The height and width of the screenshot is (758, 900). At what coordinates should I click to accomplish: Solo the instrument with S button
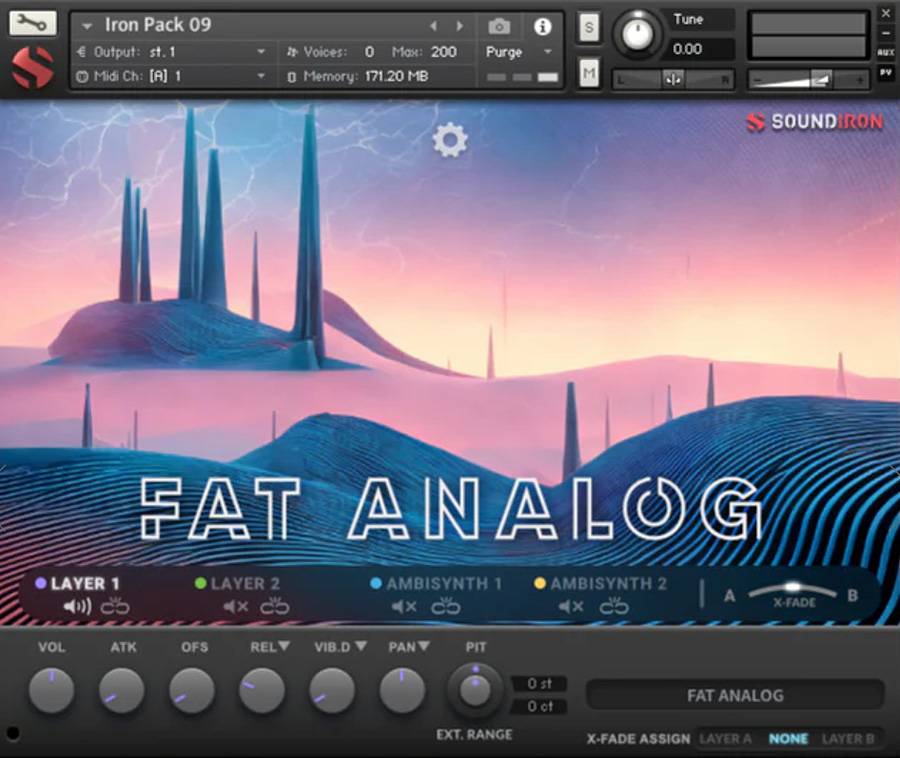point(589,28)
